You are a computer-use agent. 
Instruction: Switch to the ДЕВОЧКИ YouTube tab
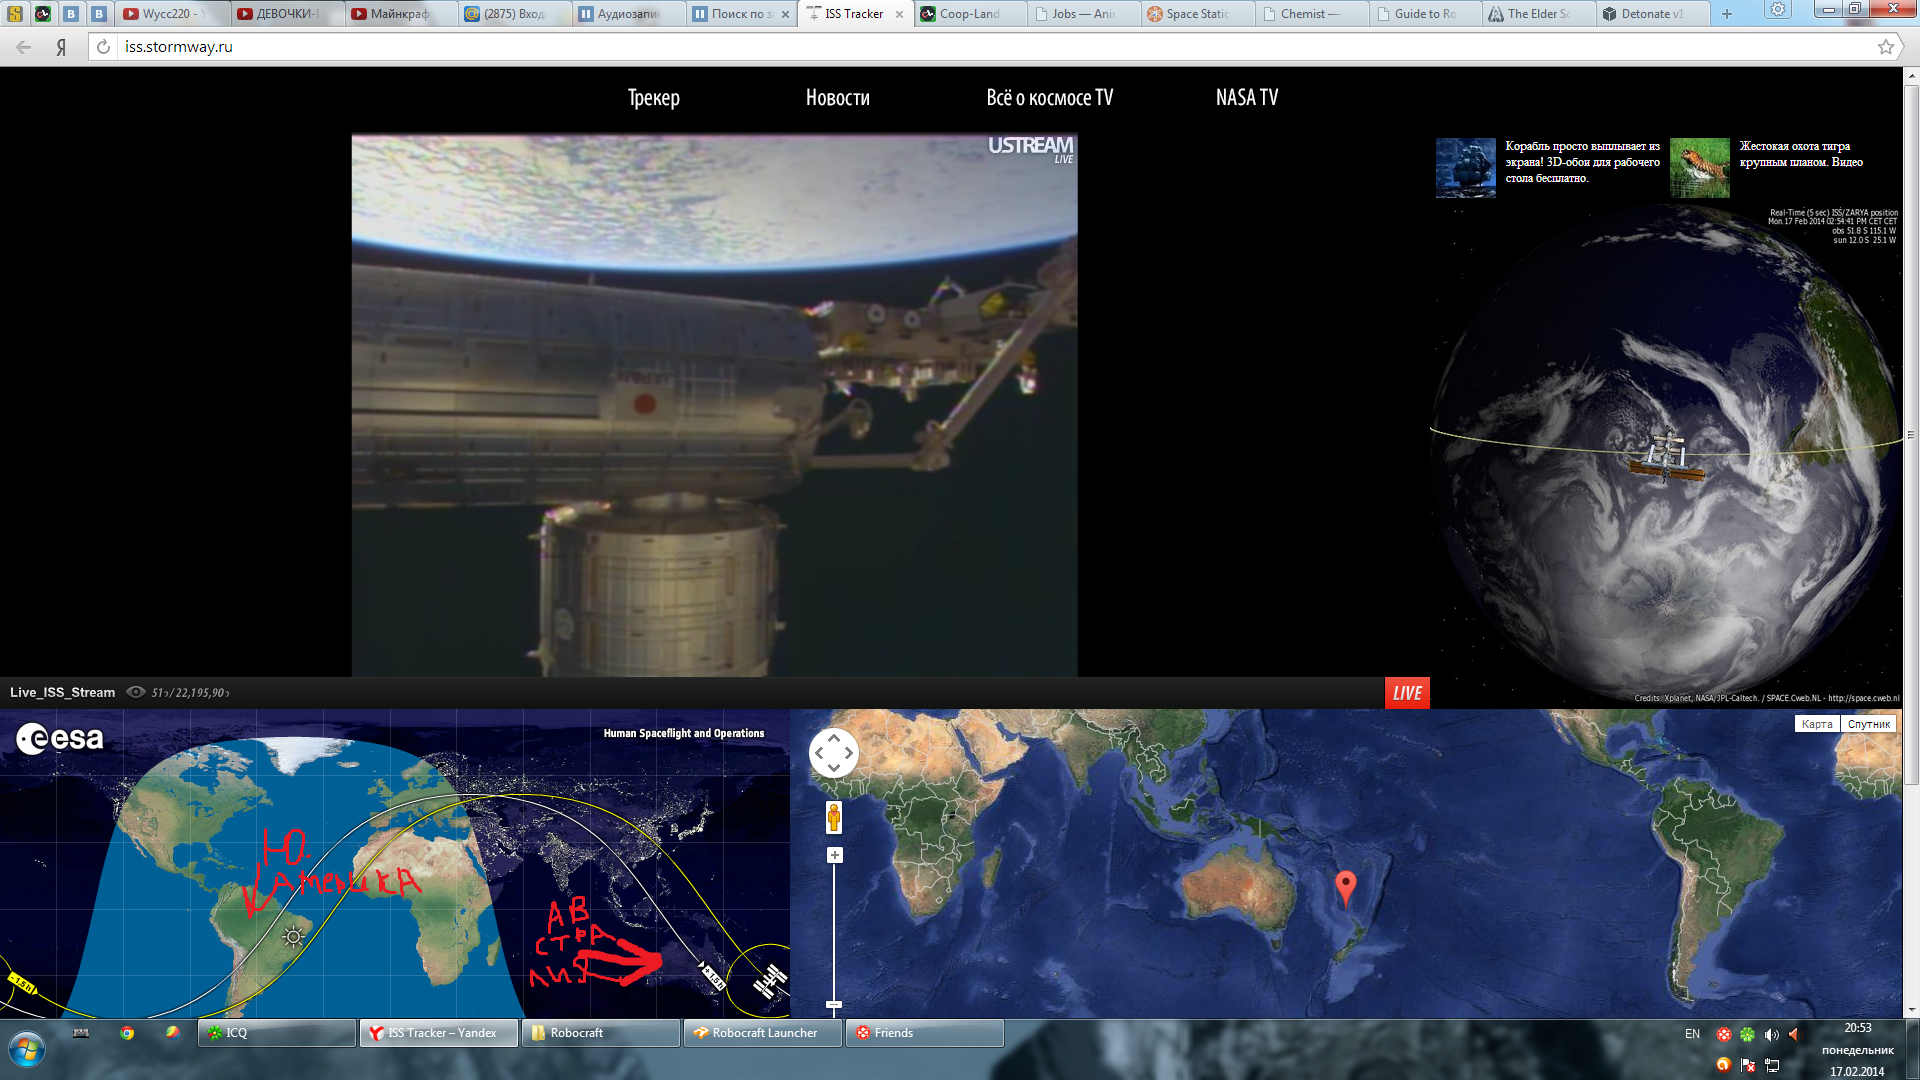[x=286, y=14]
